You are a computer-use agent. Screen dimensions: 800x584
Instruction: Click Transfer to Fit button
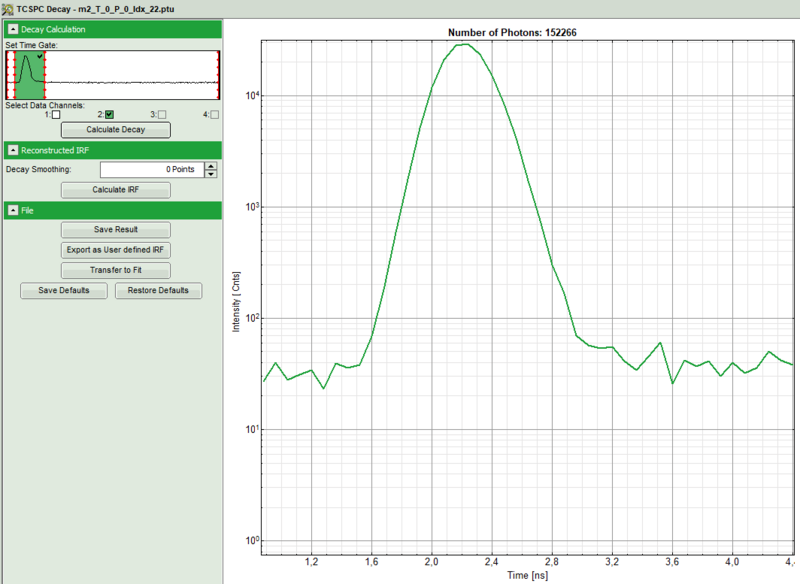(x=116, y=270)
